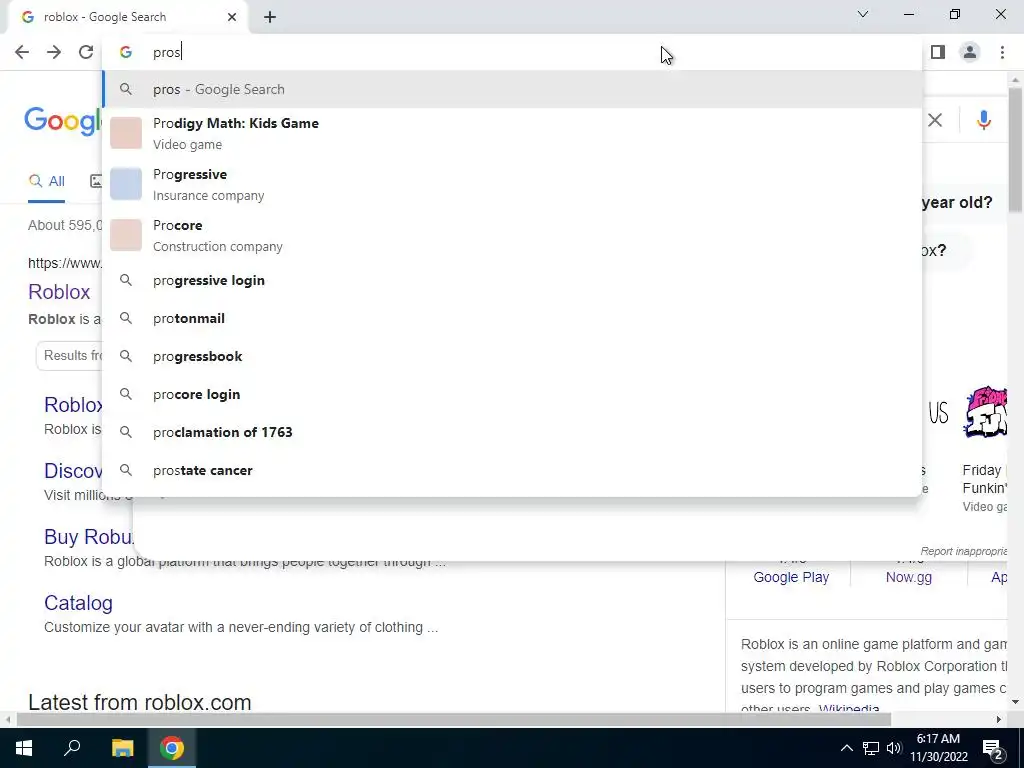This screenshot has height=768, width=1024.
Task: Click the horizontal page scrollbar
Action: (453, 720)
